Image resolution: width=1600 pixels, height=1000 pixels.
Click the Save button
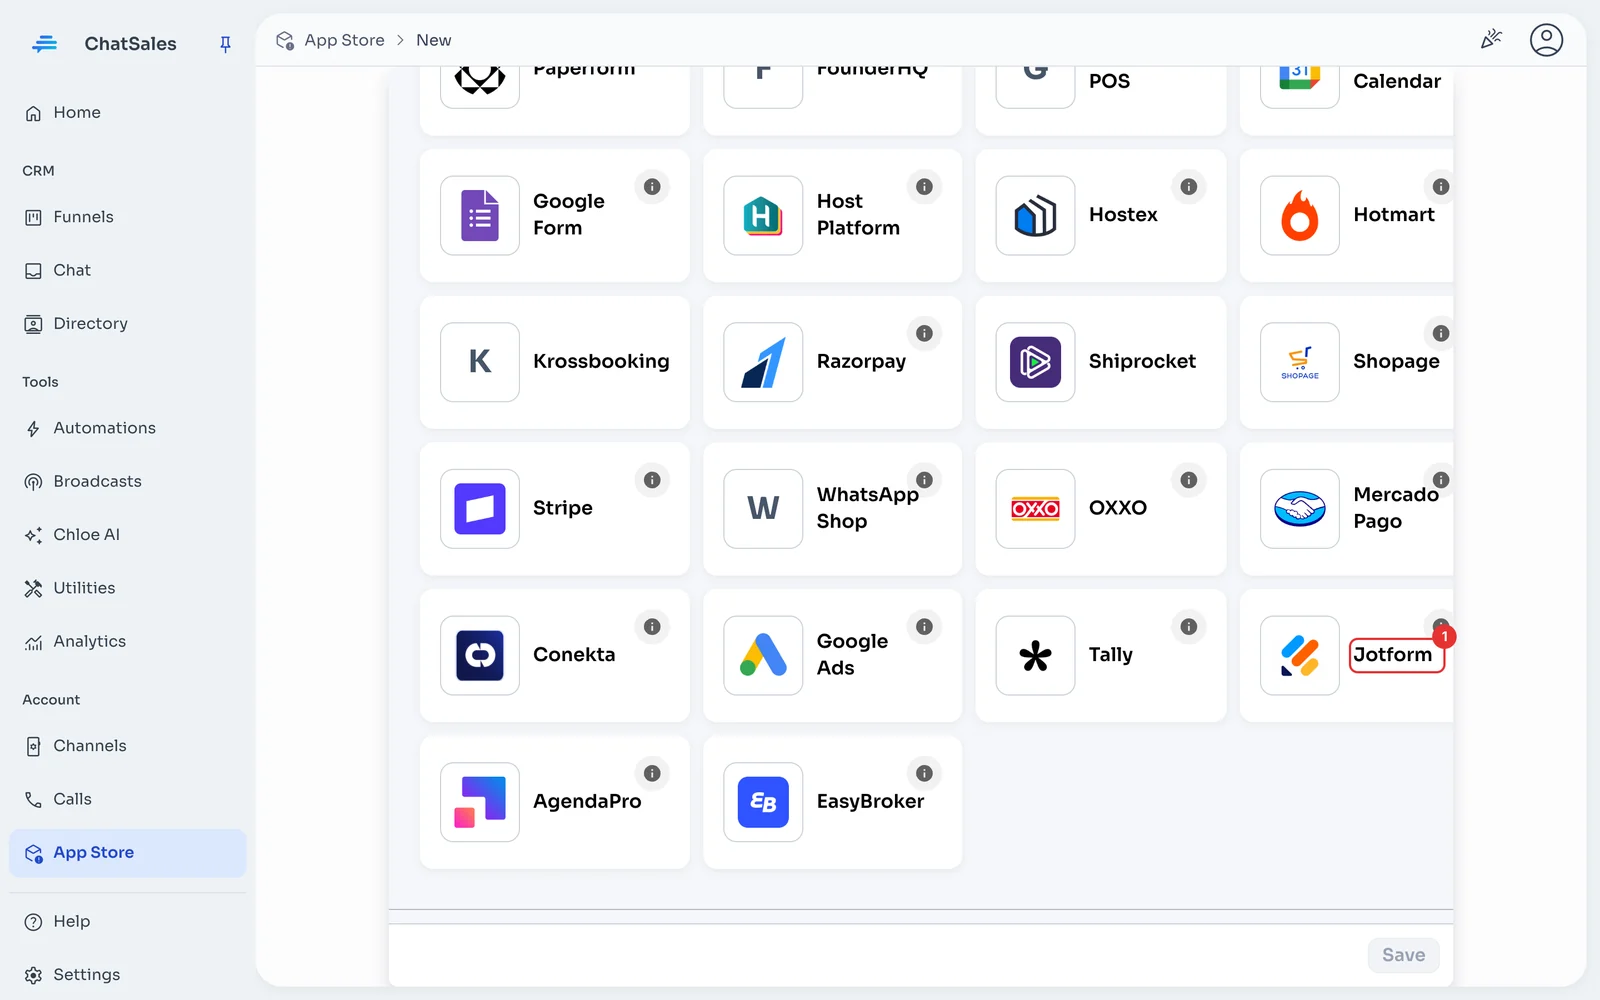tap(1403, 955)
